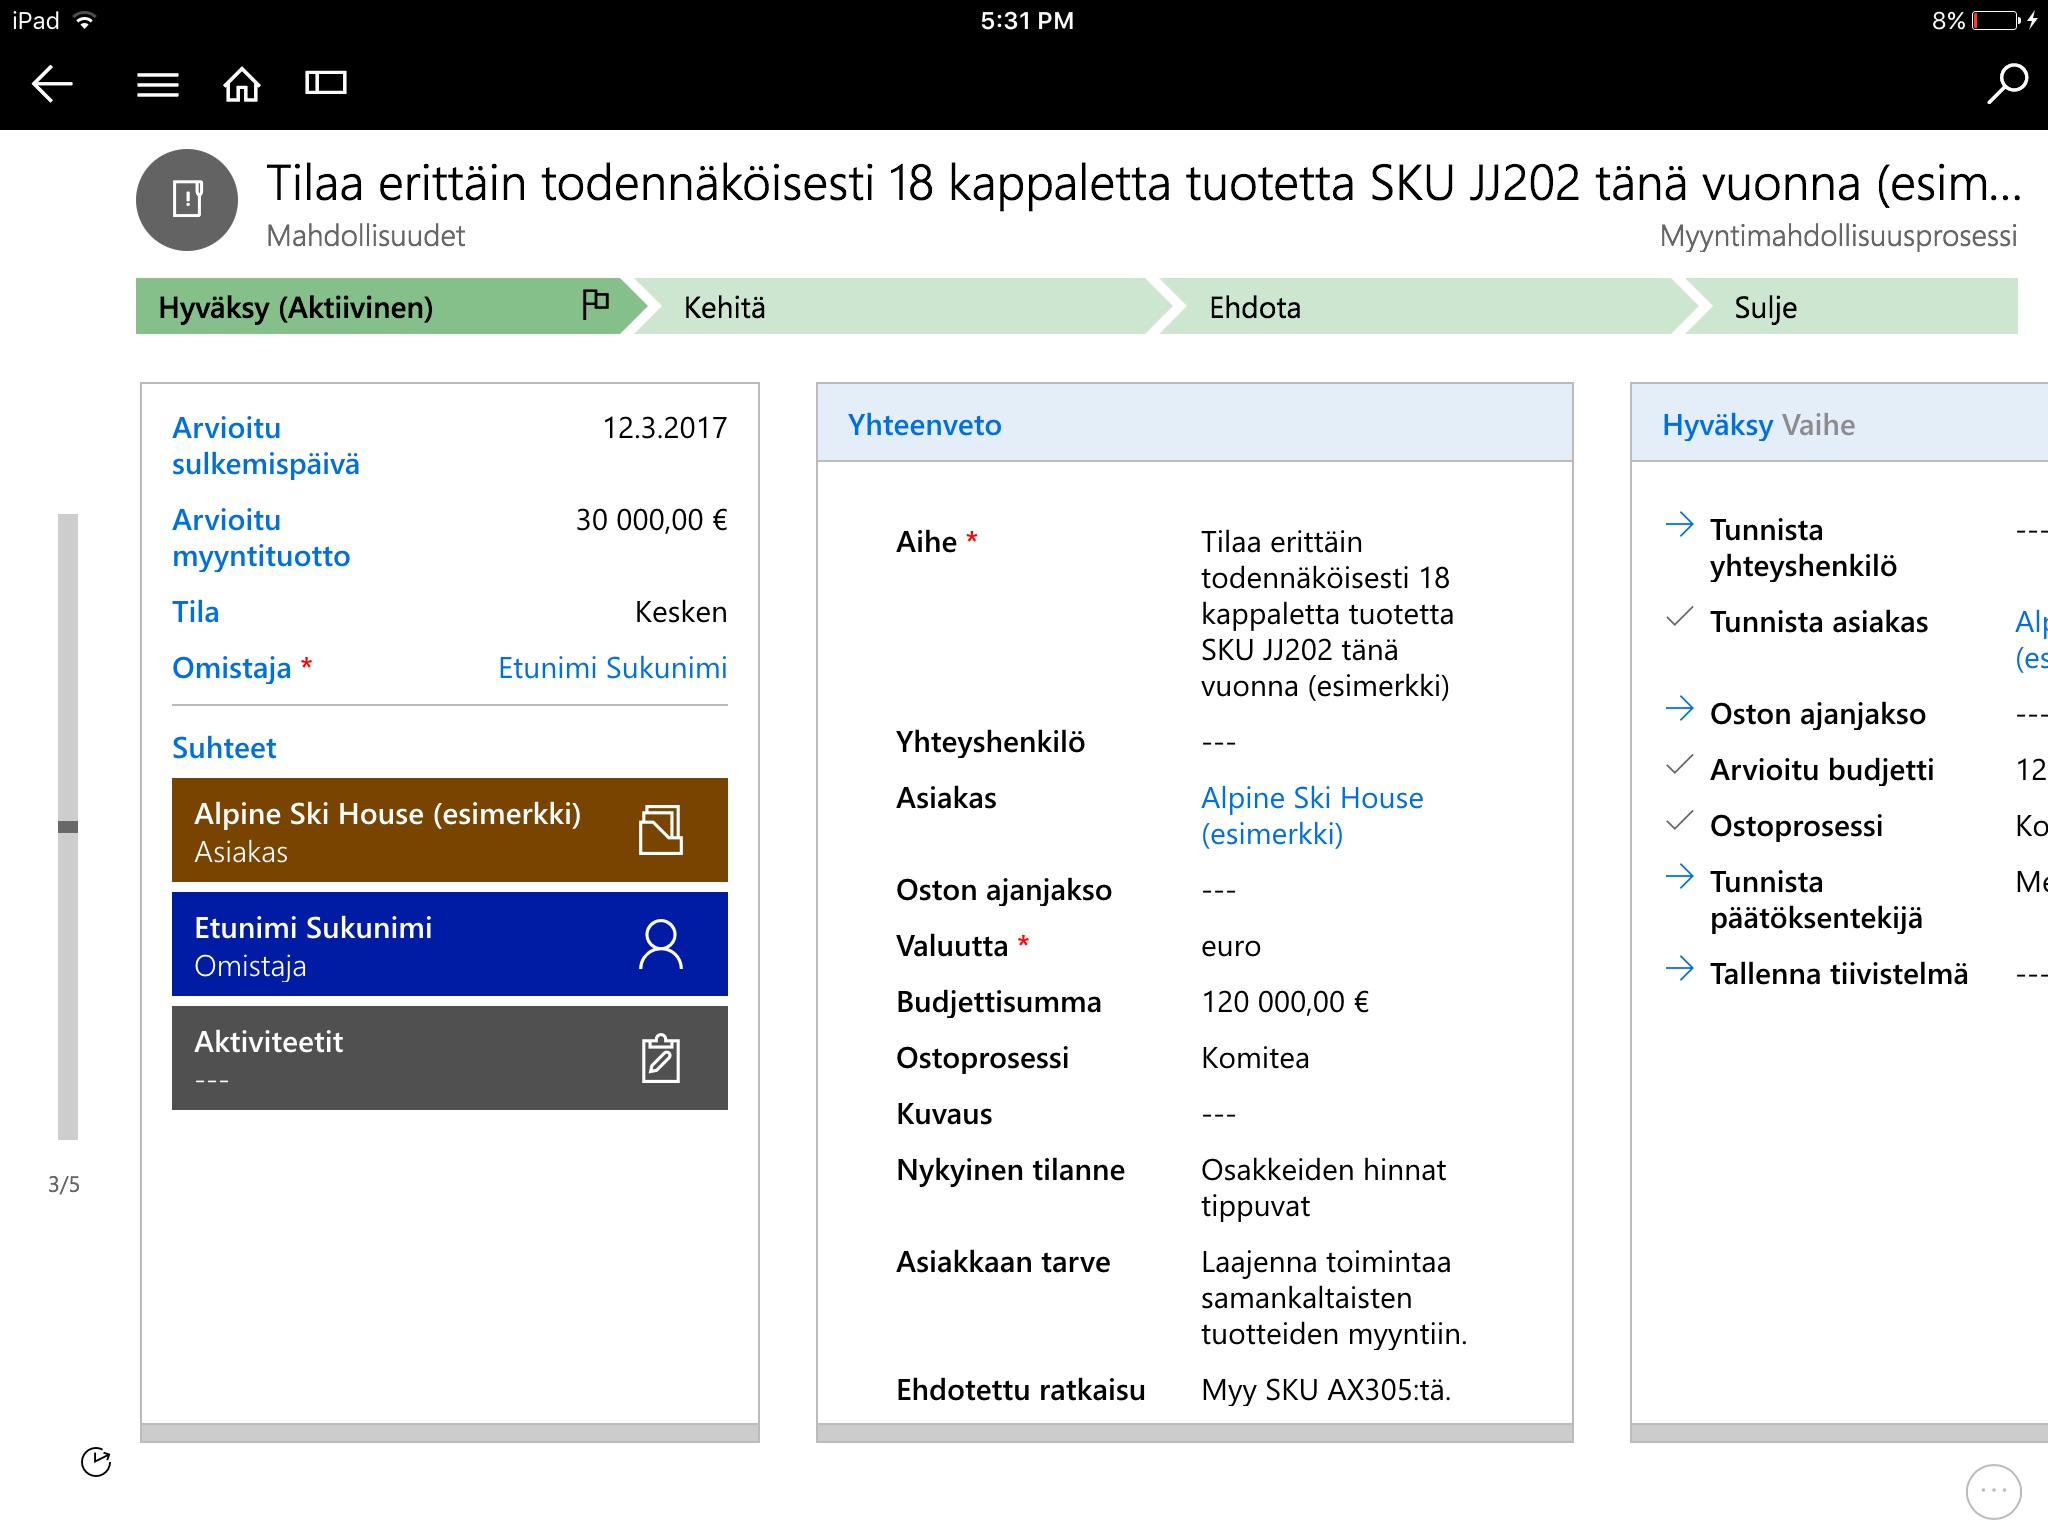Image resolution: width=2048 pixels, height=1536 pixels.
Task: Click the clipboard icon on Aktiviteetit tile
Action: (x=660, y=1058)
